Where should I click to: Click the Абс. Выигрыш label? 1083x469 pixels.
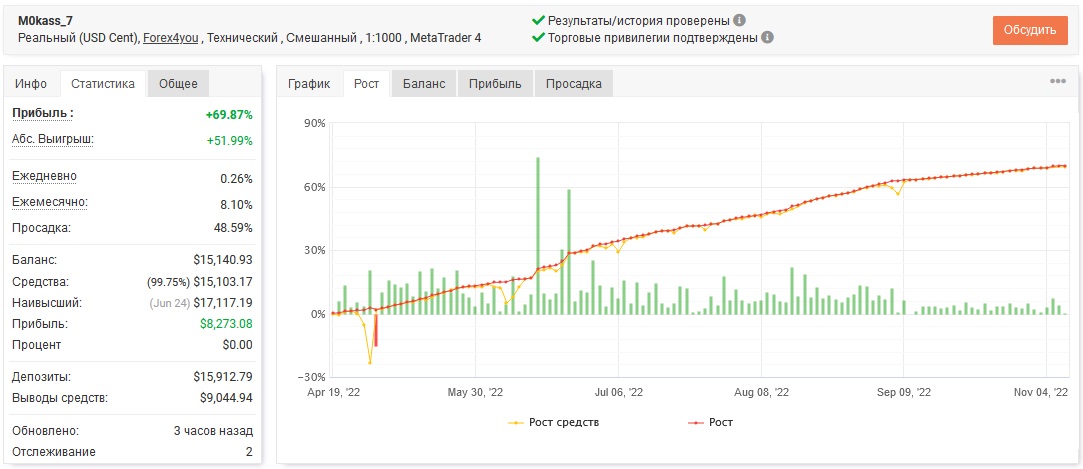click(x=52, y=140)
